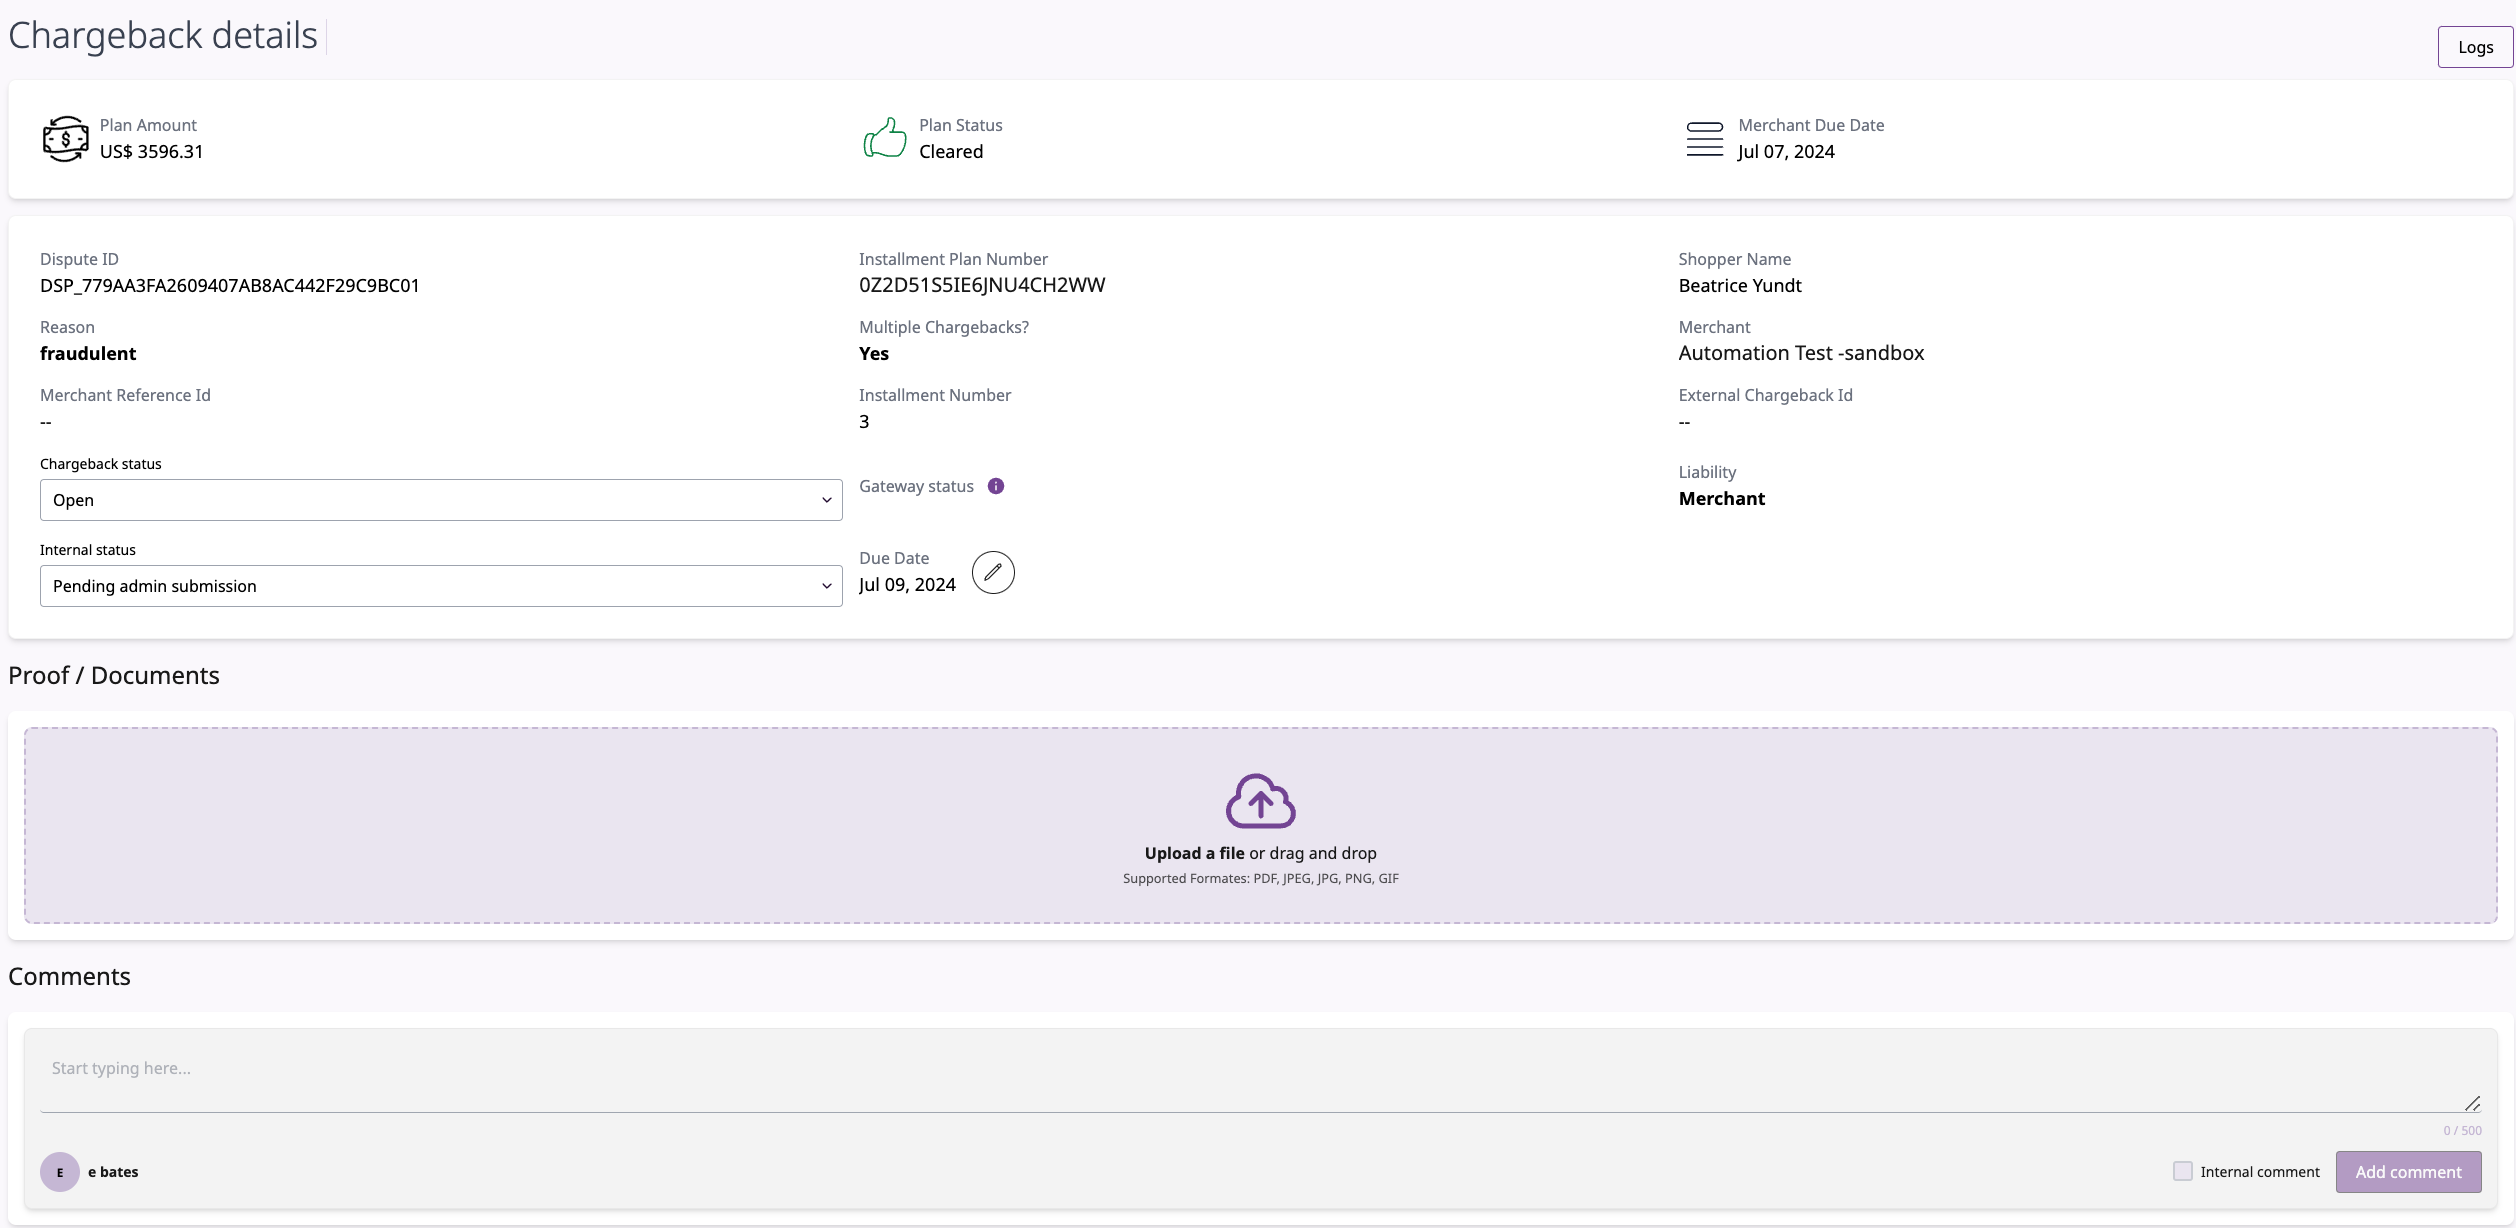This screenshot has height=1228, width=2516.
Task: Click the Merchant Due Date lines icon
Action: point(1705,139)
